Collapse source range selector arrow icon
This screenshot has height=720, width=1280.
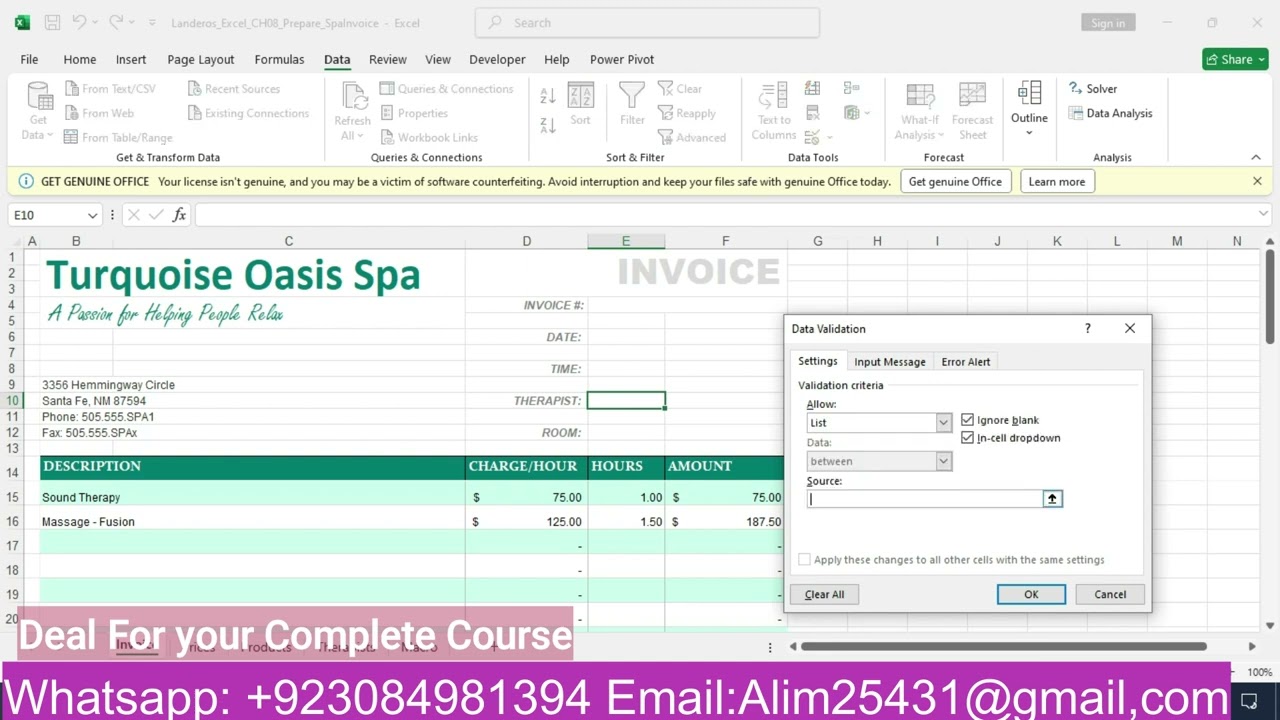pos(1052,499)
